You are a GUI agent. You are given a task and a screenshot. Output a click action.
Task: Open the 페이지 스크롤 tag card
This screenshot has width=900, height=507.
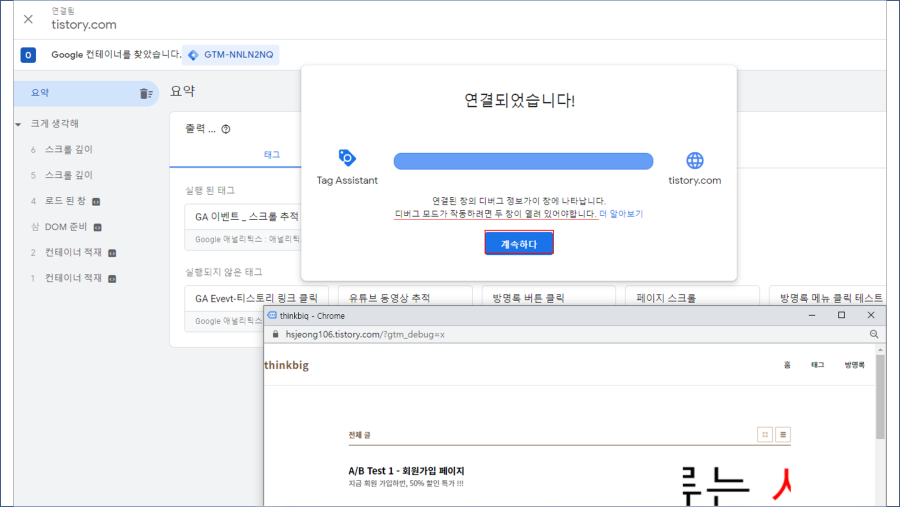click(x=692, y=295)
